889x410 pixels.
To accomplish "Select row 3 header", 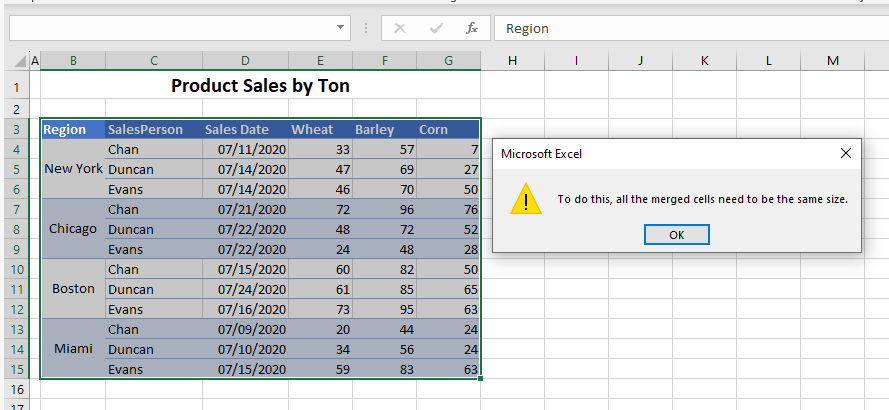I will tap(16, 130).
